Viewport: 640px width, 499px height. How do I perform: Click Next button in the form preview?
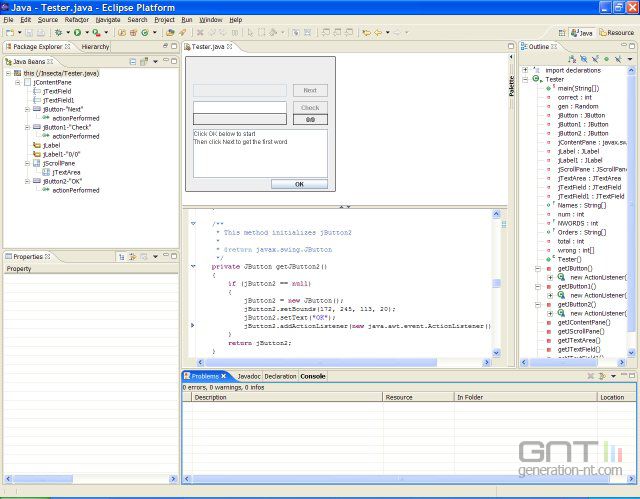(x=310, y=90)
